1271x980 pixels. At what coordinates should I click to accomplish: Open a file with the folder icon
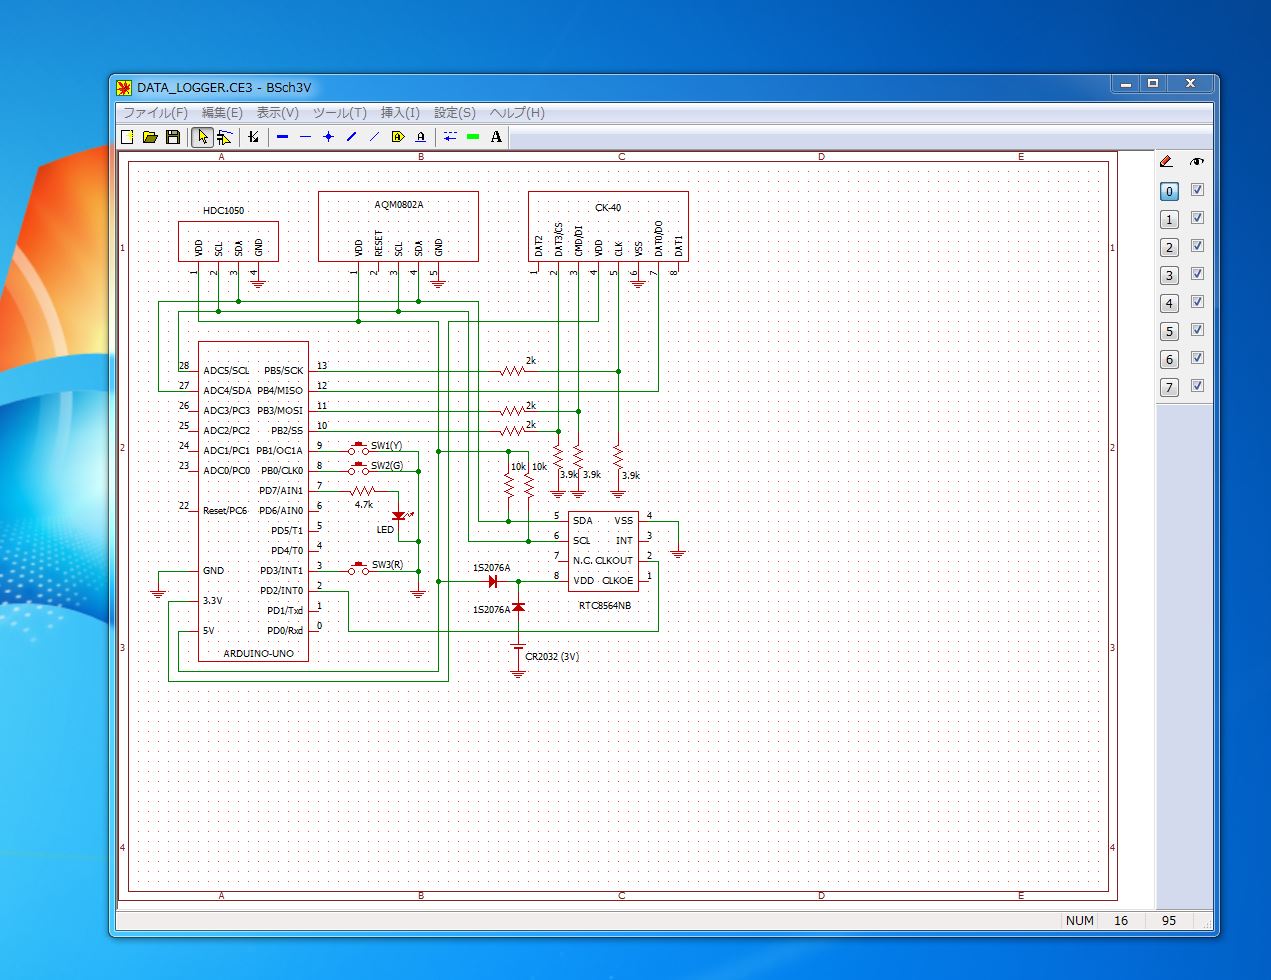150,137
